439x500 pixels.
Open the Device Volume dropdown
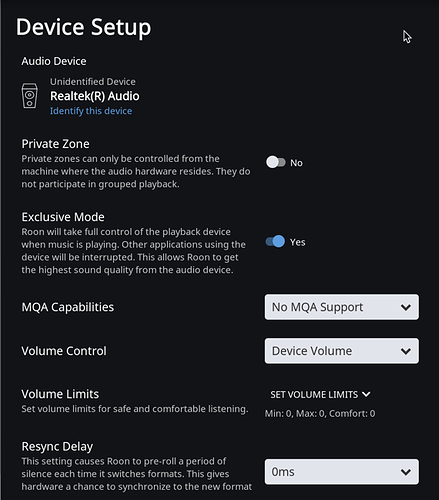click(x=342, y=351)
